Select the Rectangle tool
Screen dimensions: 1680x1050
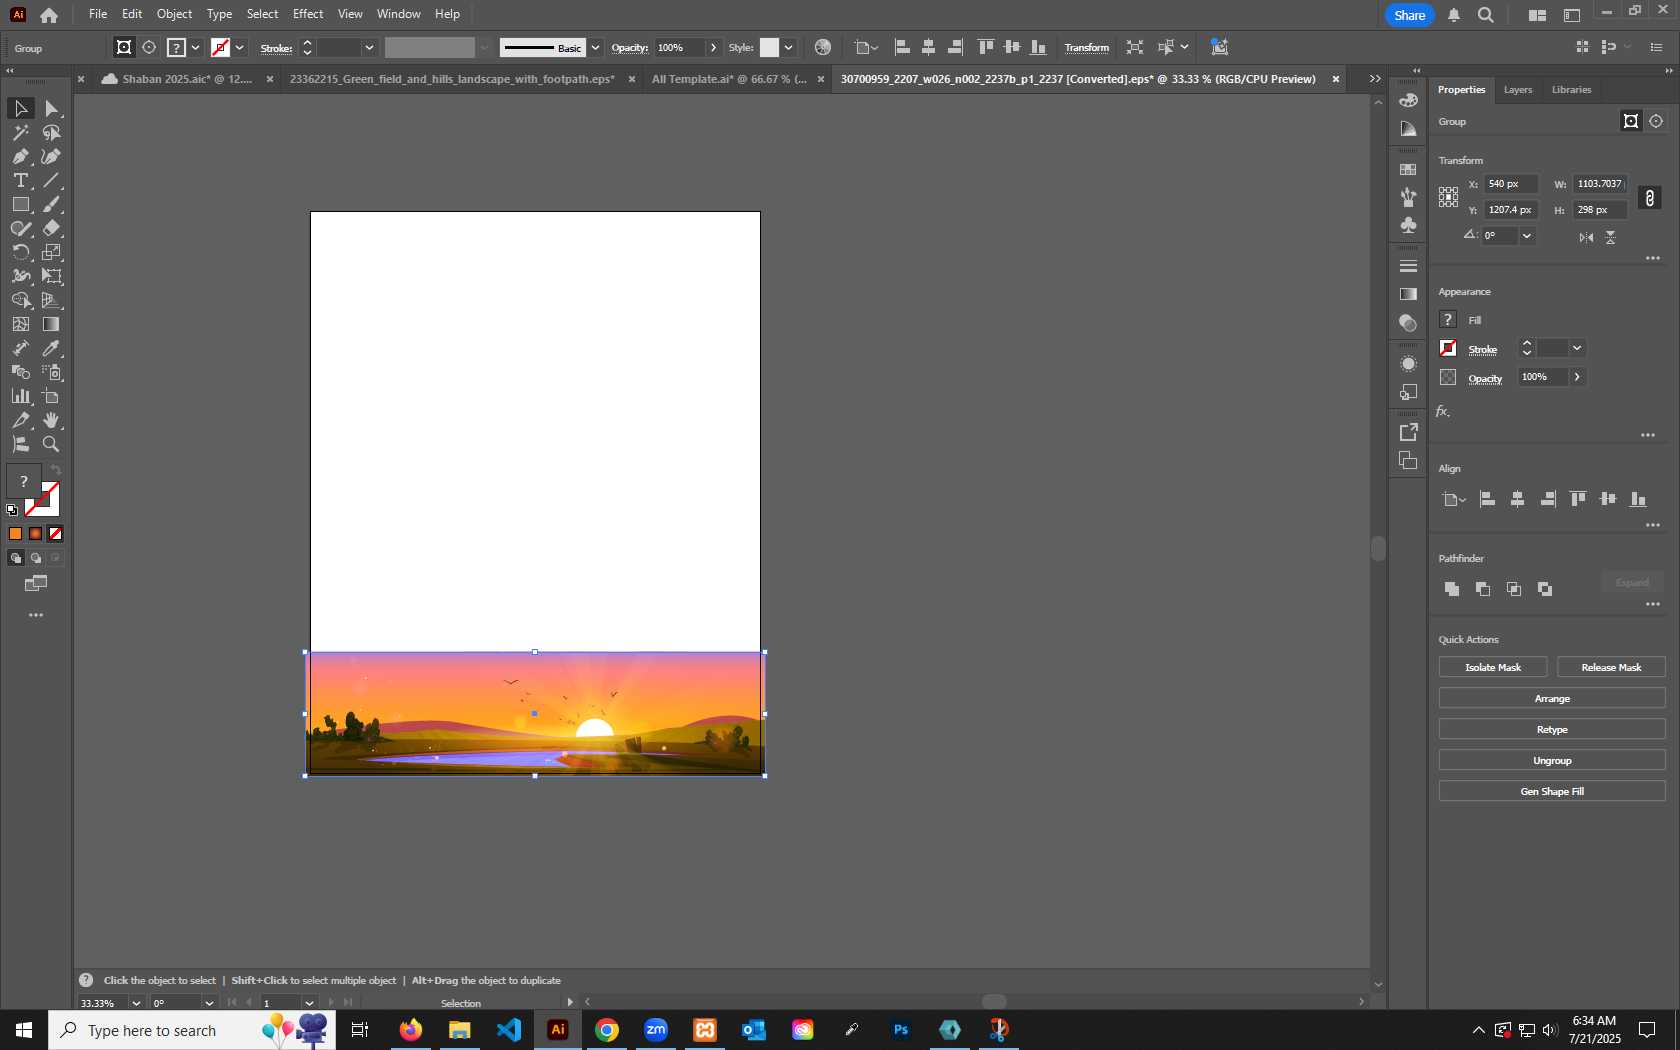(x=20, y=204)
